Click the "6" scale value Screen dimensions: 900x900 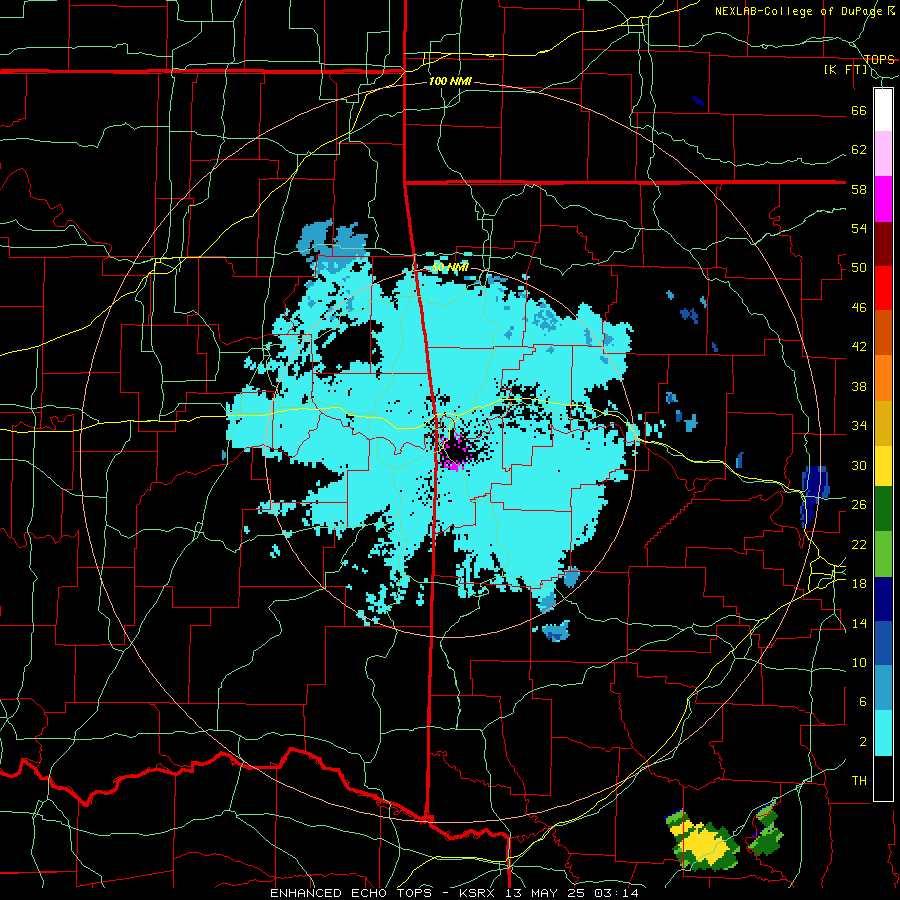click(862, 702)
